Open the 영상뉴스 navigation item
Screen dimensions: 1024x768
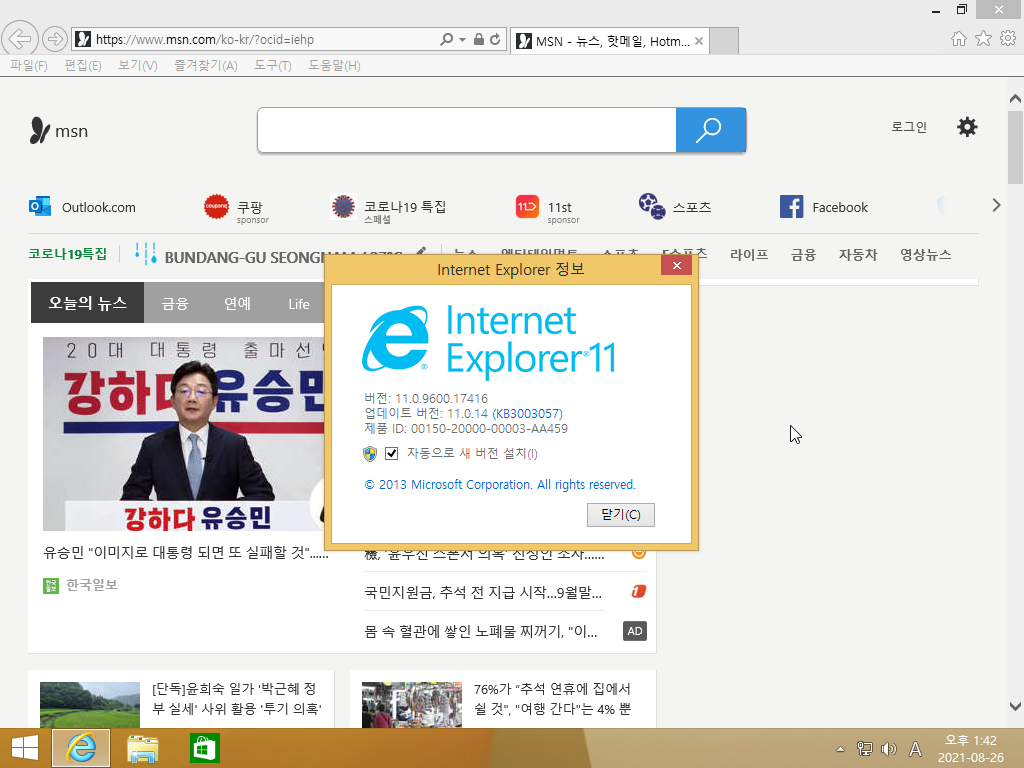[925, 254]
